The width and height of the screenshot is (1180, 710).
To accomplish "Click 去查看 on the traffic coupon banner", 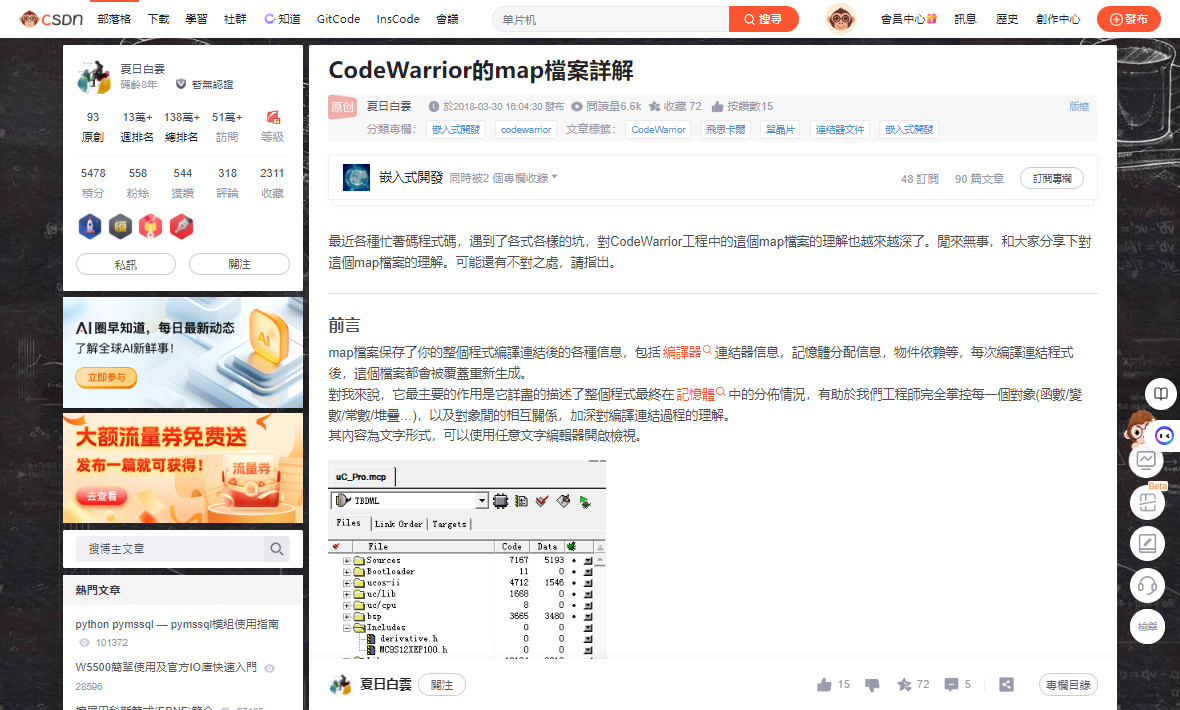I will 102,496.
